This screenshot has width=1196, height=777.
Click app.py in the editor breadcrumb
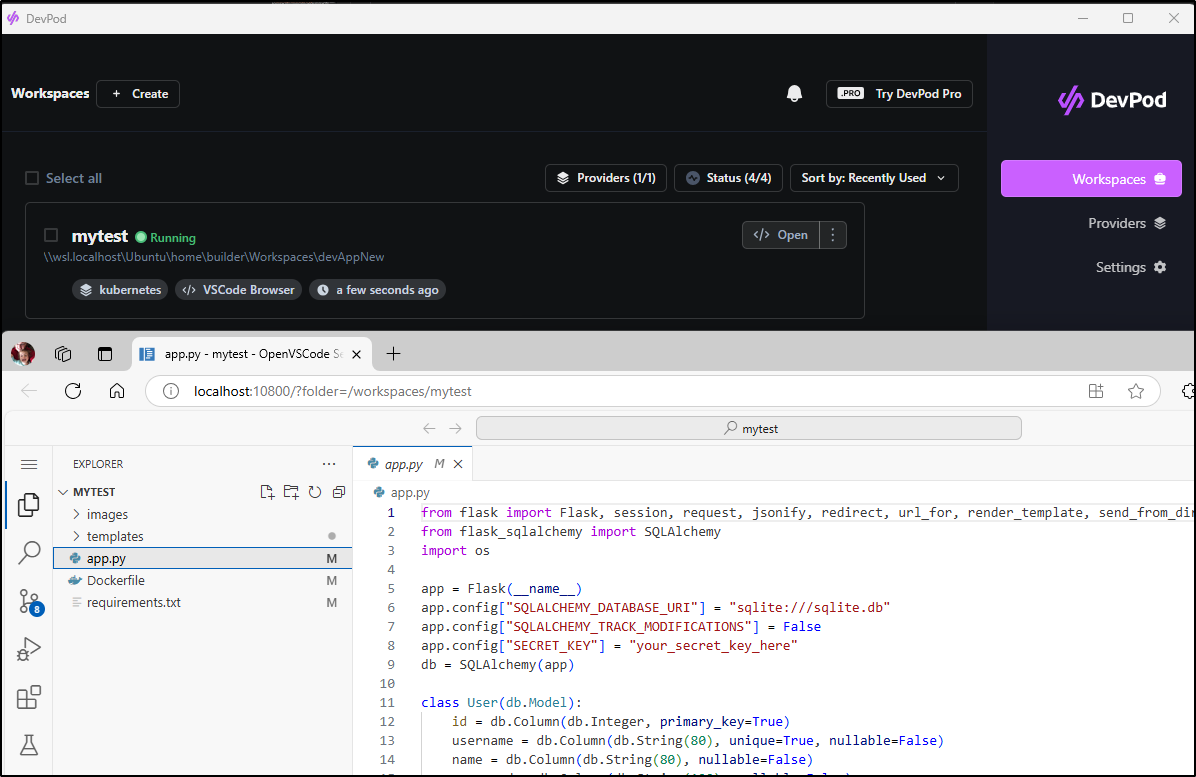(x=402, y=493)
